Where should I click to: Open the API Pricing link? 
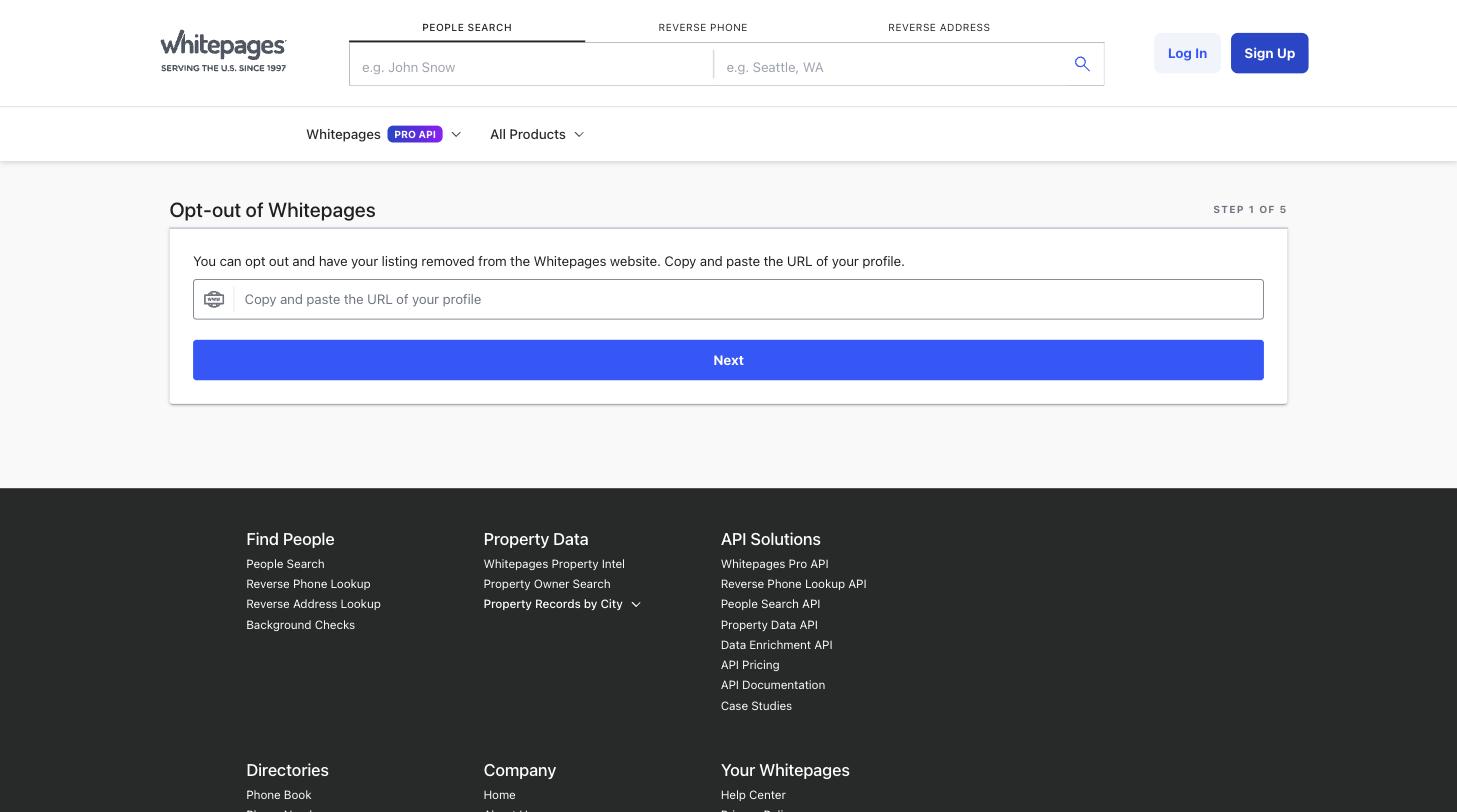click(750, 665)
